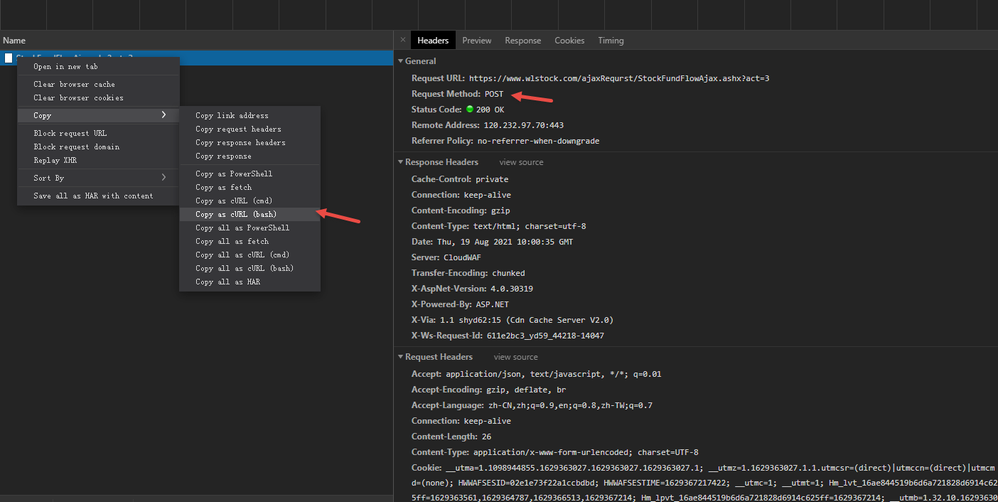
Task: Expand the Sort By submenu arrow
Action: point(164,178)
